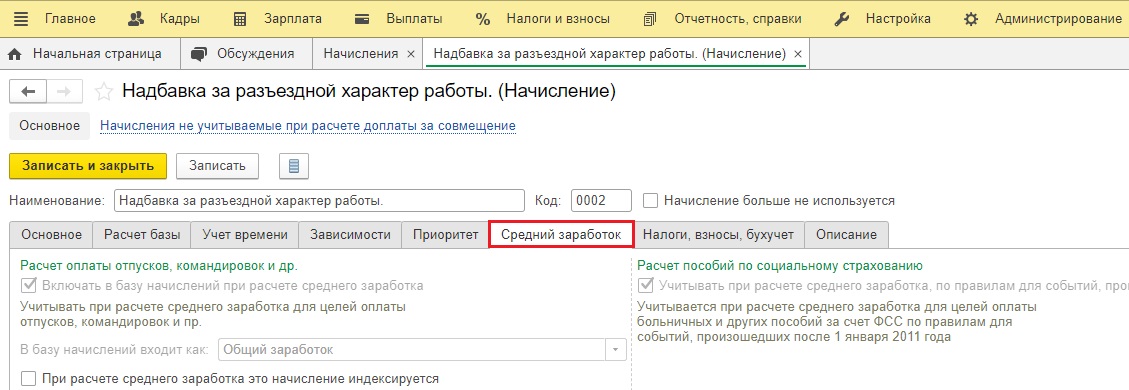Image resolution: width=1129 pixels, height=390 pixels.
Task: Click the Наименование input field
Action: pyautogui.click(x=320, y=201)
